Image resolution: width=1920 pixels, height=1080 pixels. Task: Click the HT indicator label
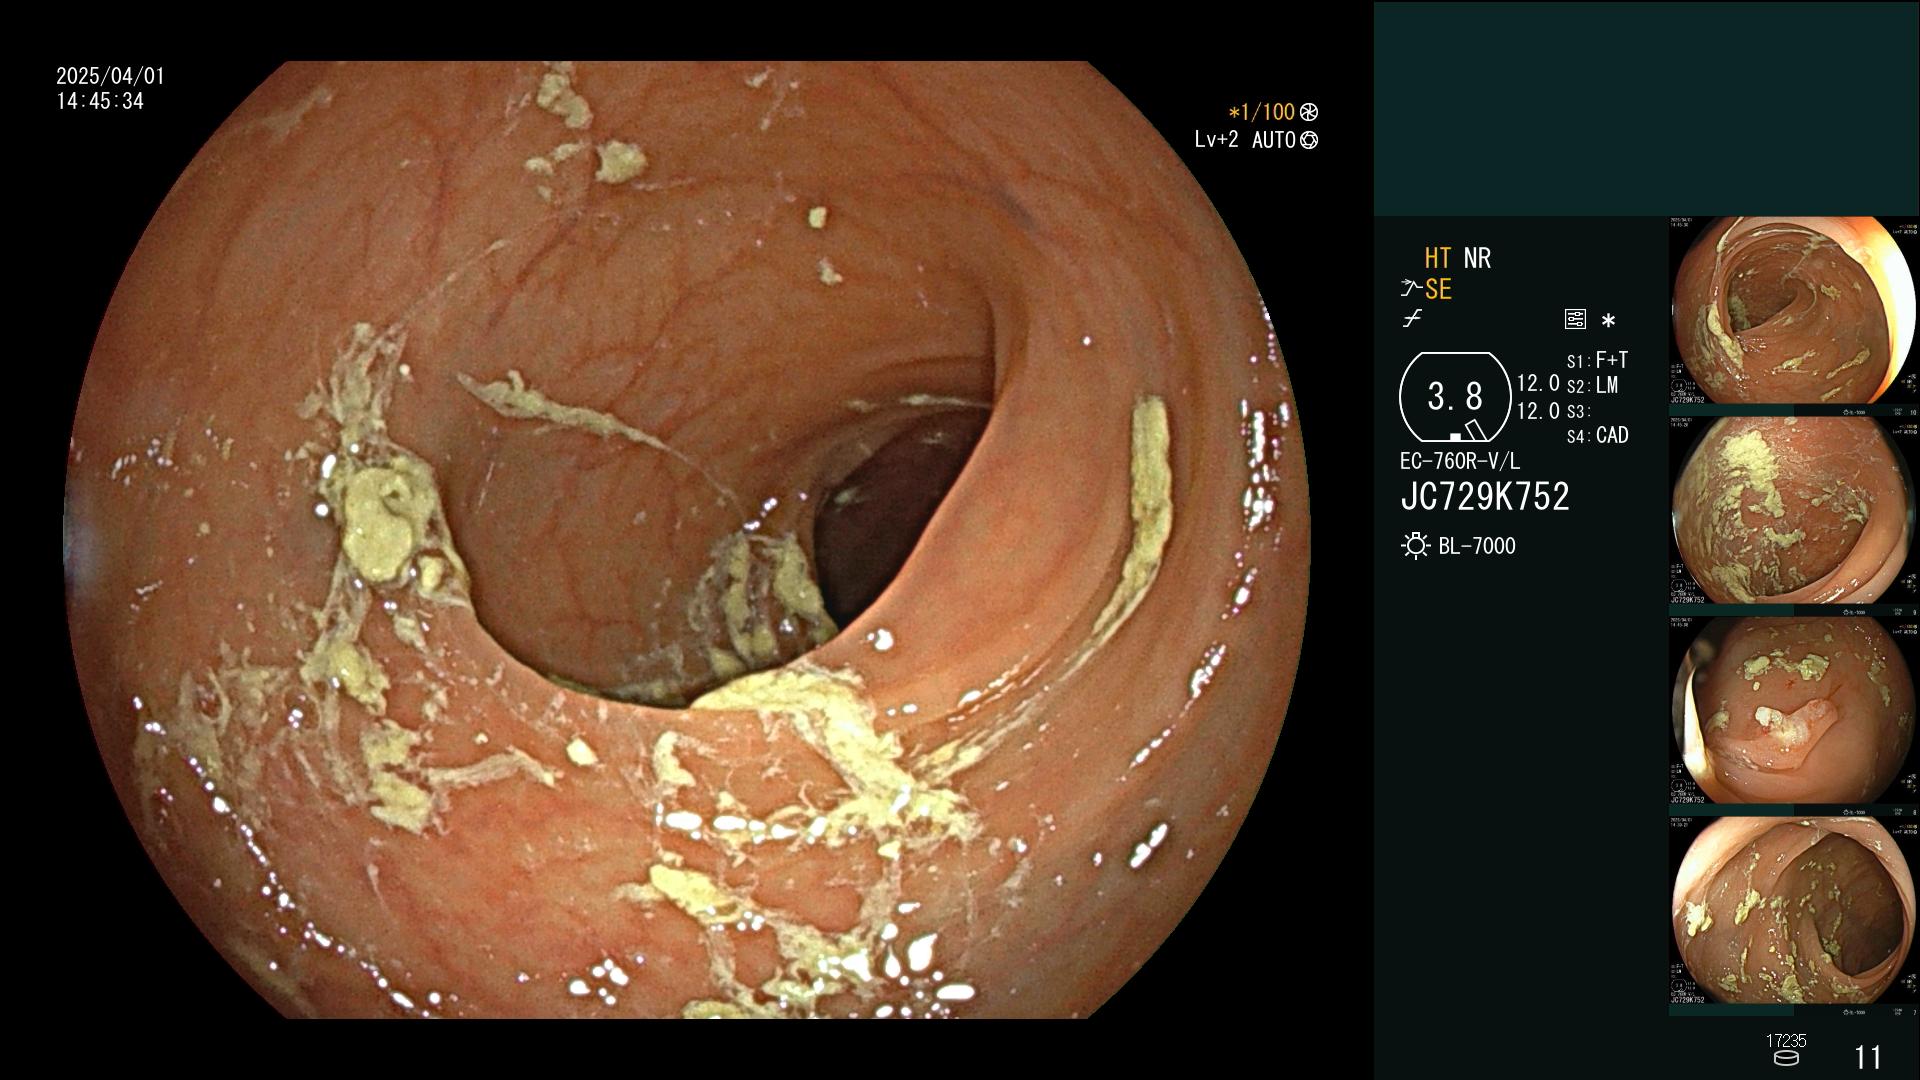click(x=1438, y=259)
